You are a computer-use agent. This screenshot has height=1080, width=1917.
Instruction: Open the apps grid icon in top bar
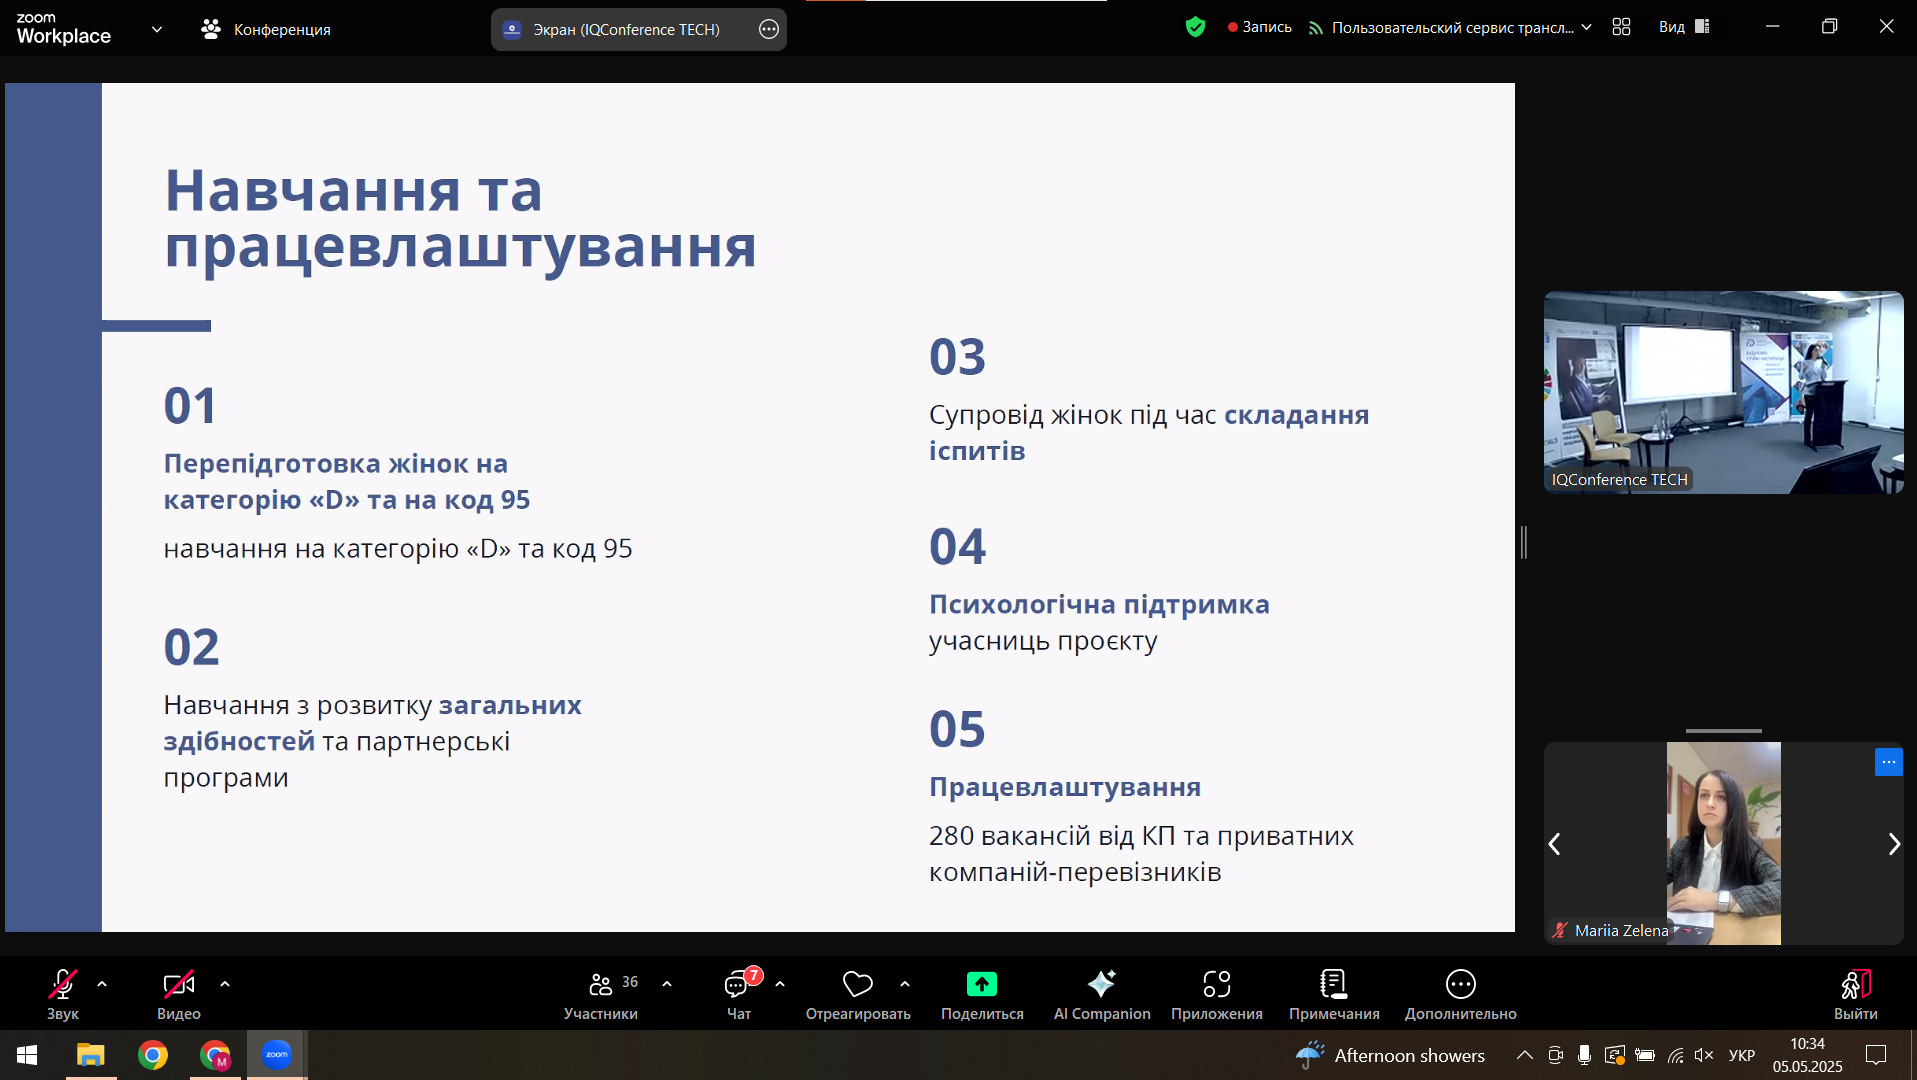tap(1621, 27)
